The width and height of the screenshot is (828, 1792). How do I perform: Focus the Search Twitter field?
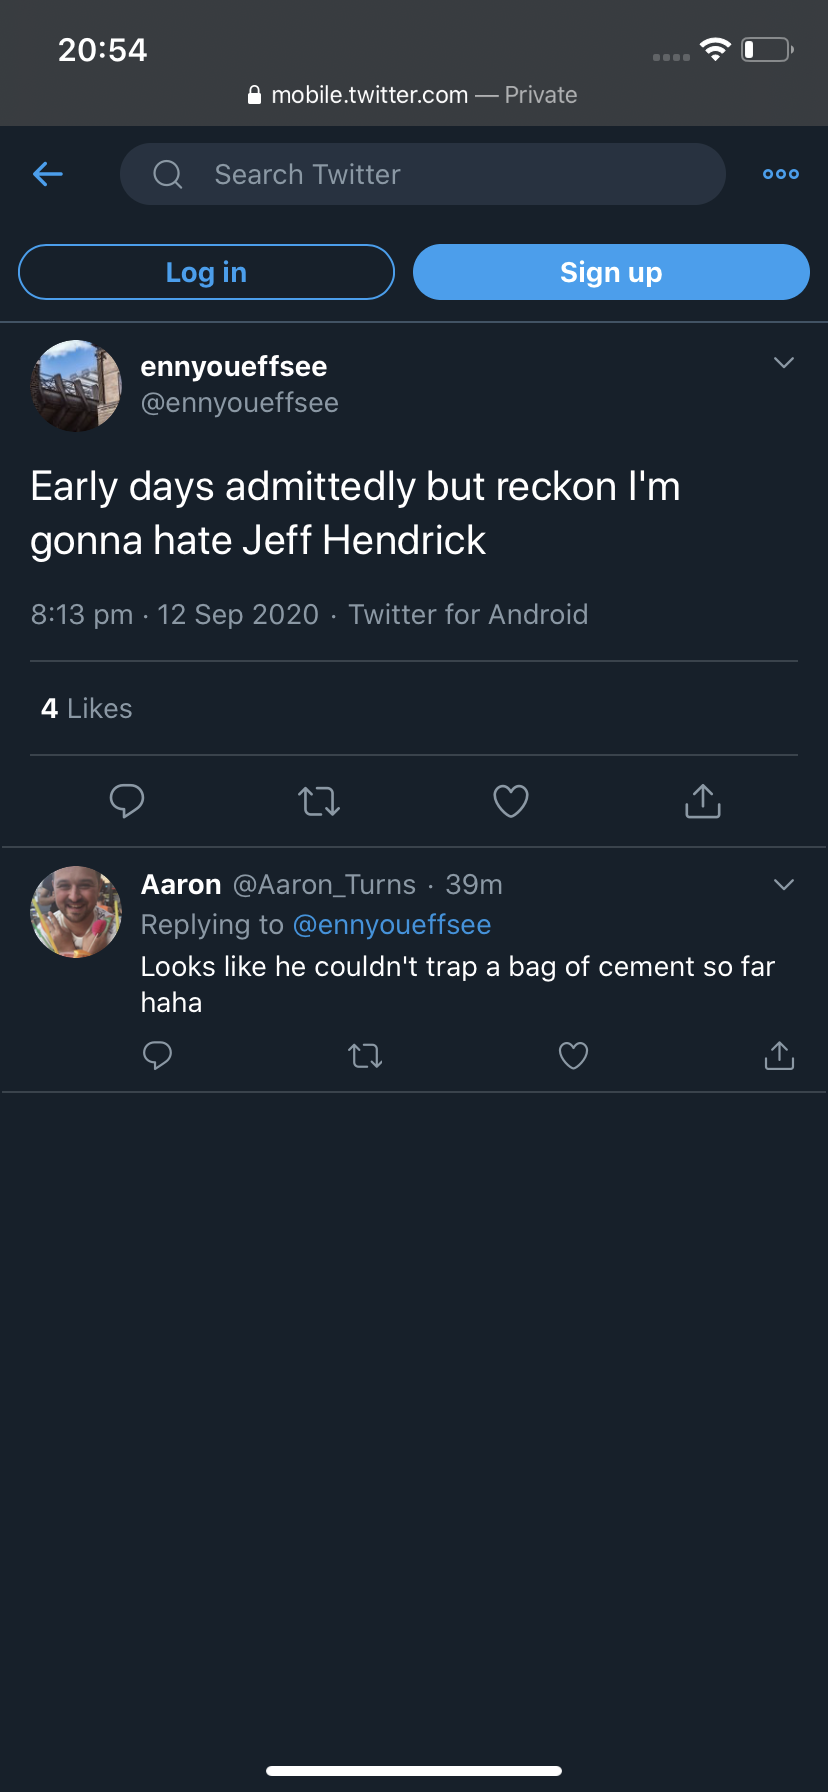tap(422, 174)
